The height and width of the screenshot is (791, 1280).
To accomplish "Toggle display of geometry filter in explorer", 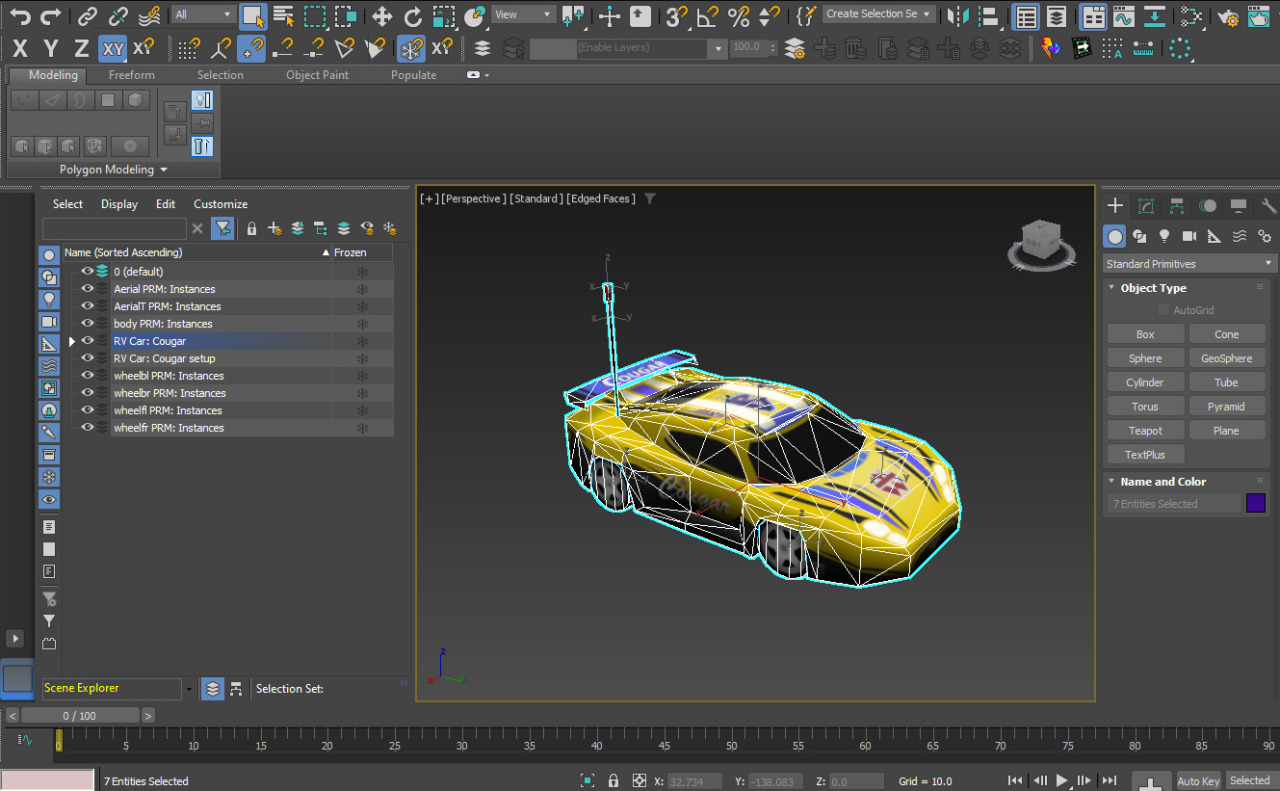I will coord(49,256).
